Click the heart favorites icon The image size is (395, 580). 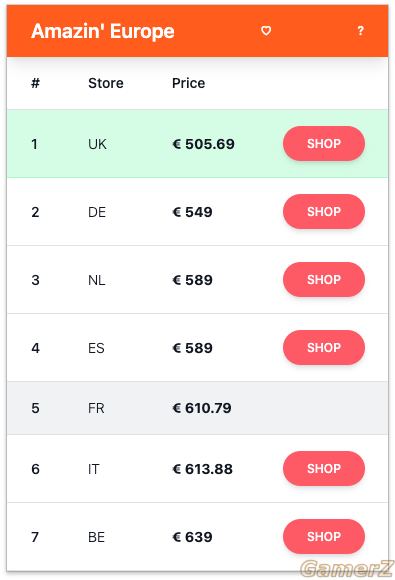pyautogui.click(x=266, y=31)
